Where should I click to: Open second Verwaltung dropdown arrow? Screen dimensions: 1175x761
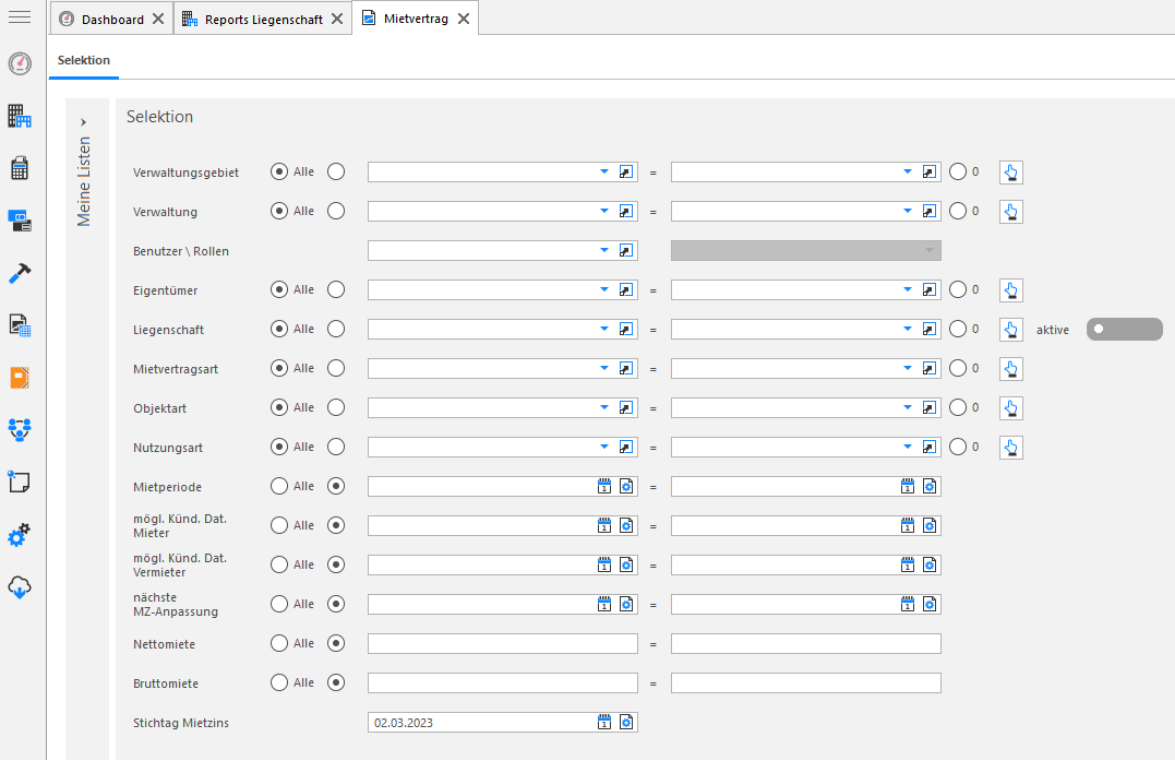tap(907, 211)
